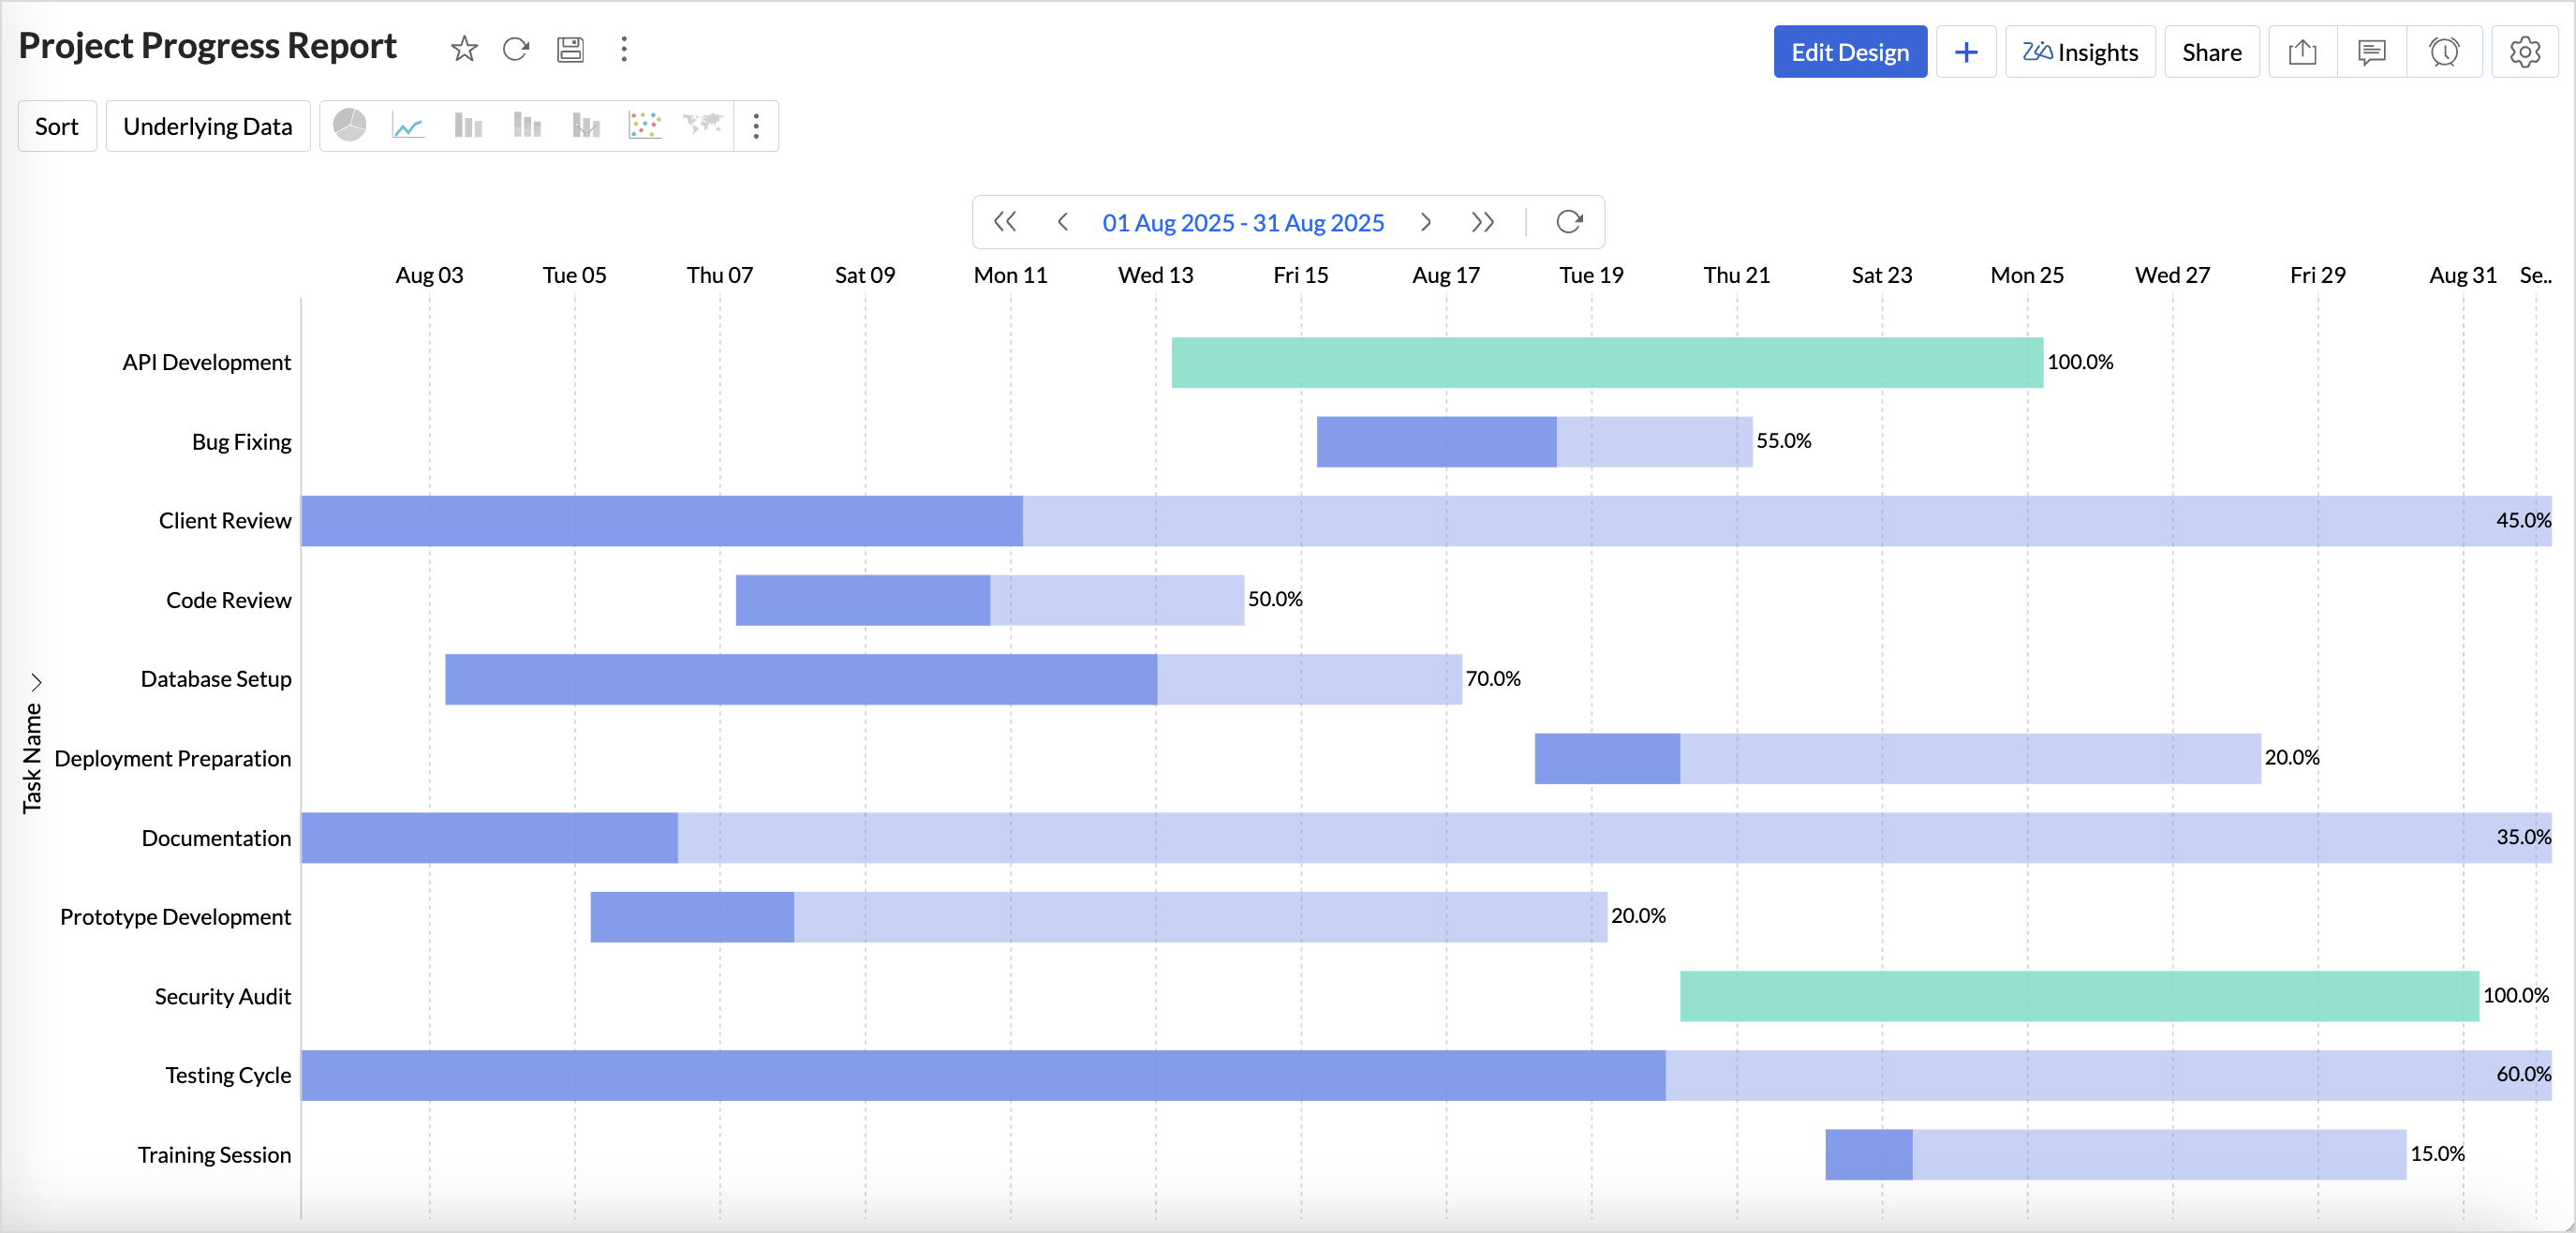Go to next date range period
Viewport: 2576px width, 1233px height.
click(x=1425, y=222)
